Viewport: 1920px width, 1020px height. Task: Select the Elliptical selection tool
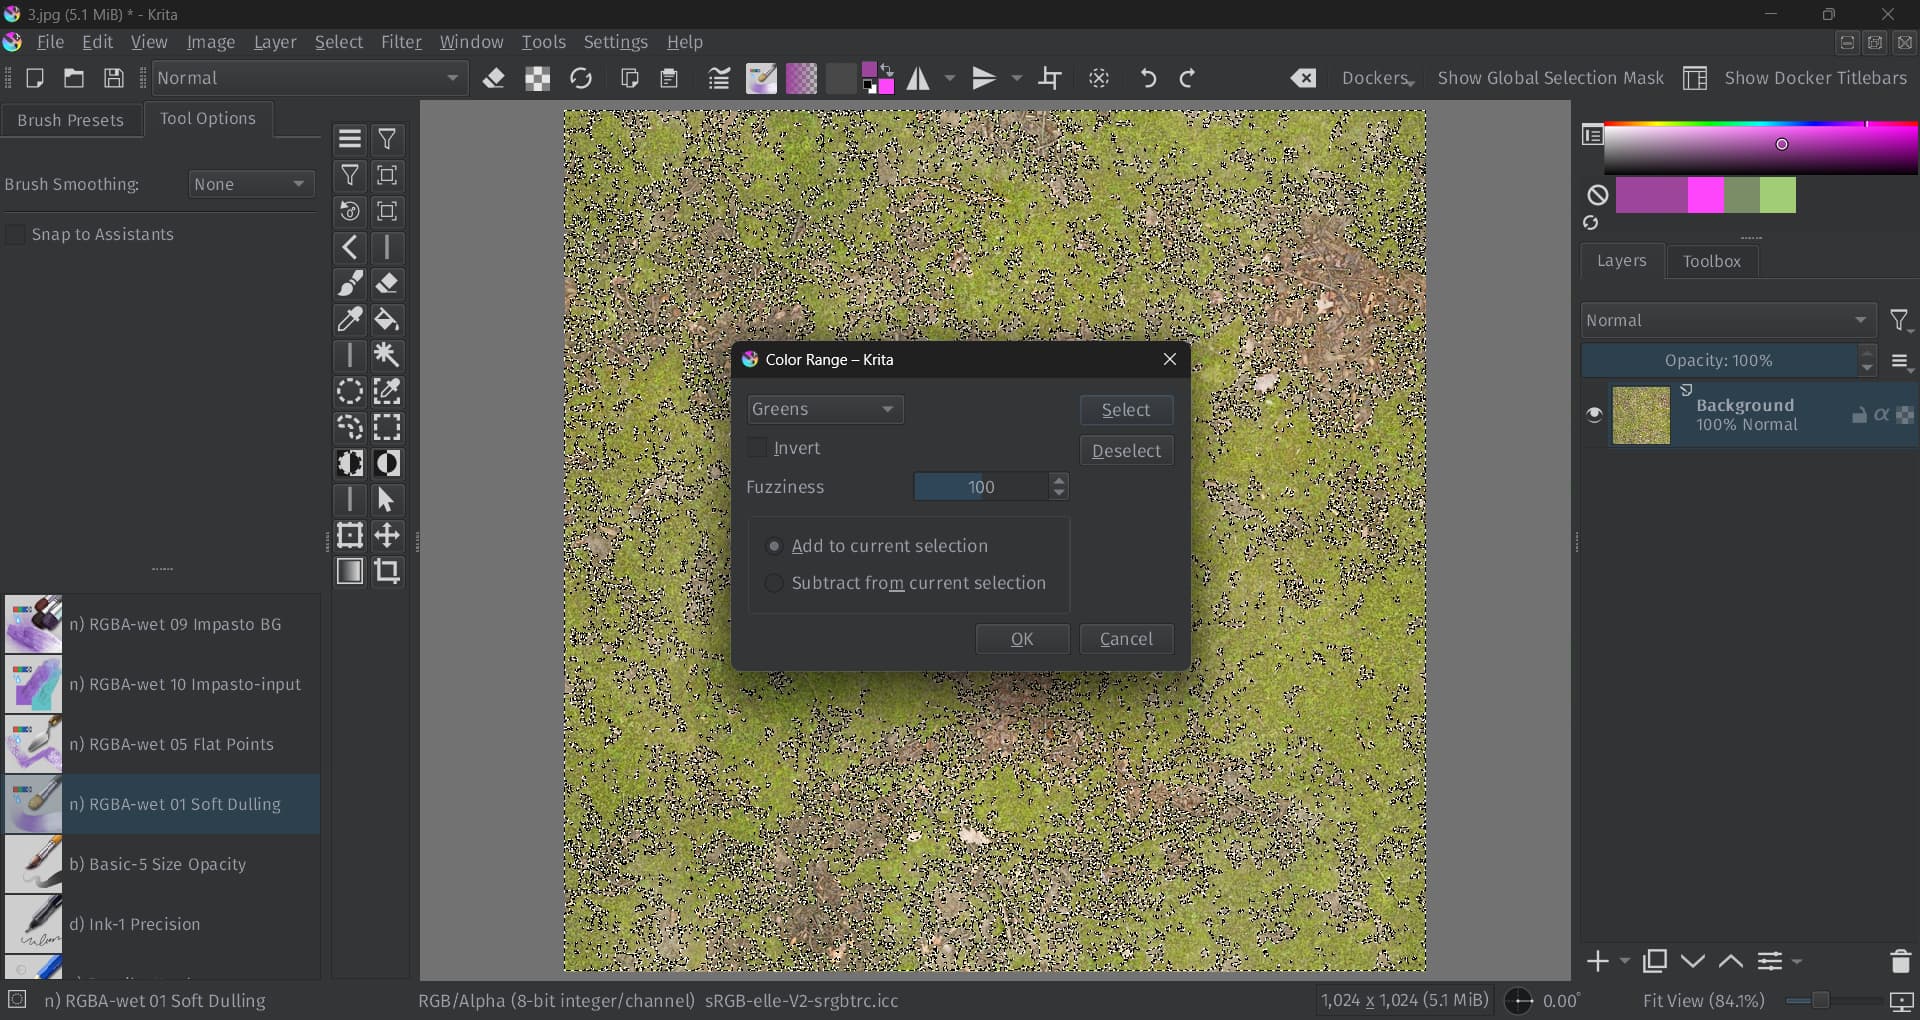click(350, 392)
